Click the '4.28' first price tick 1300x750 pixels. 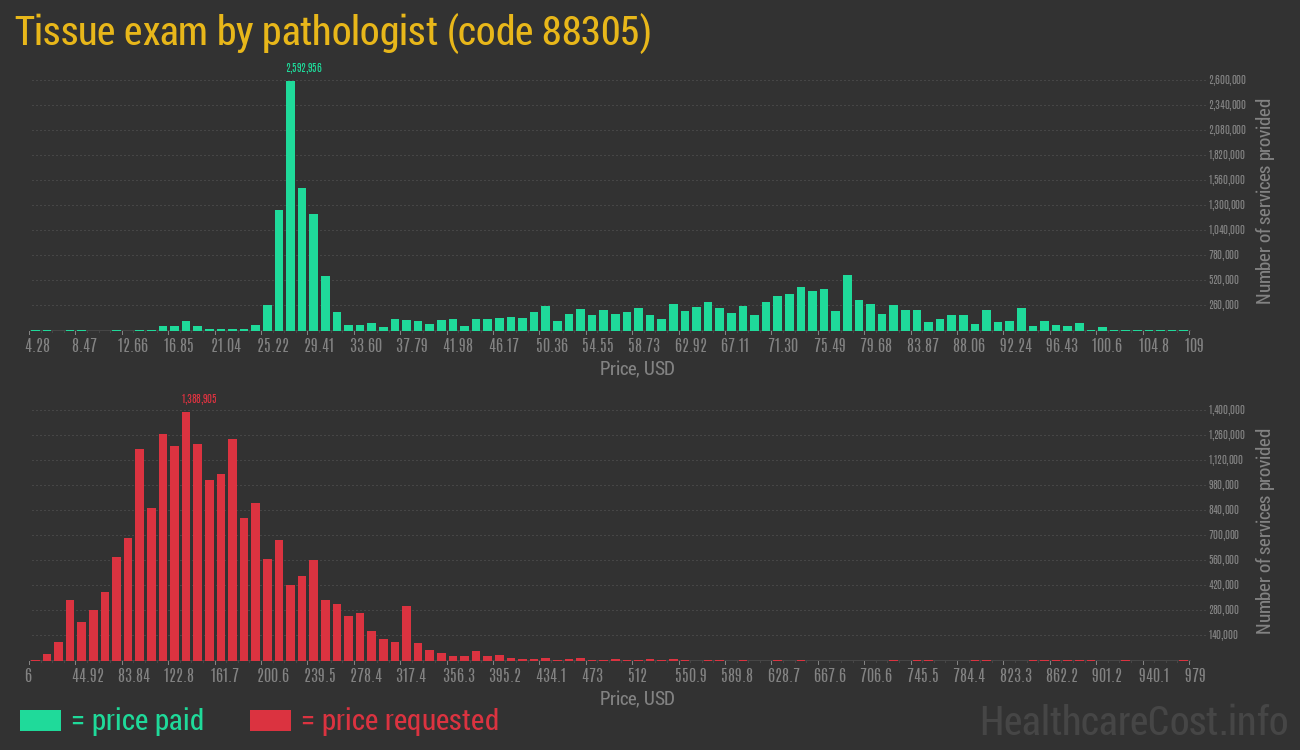pos(38,345)
